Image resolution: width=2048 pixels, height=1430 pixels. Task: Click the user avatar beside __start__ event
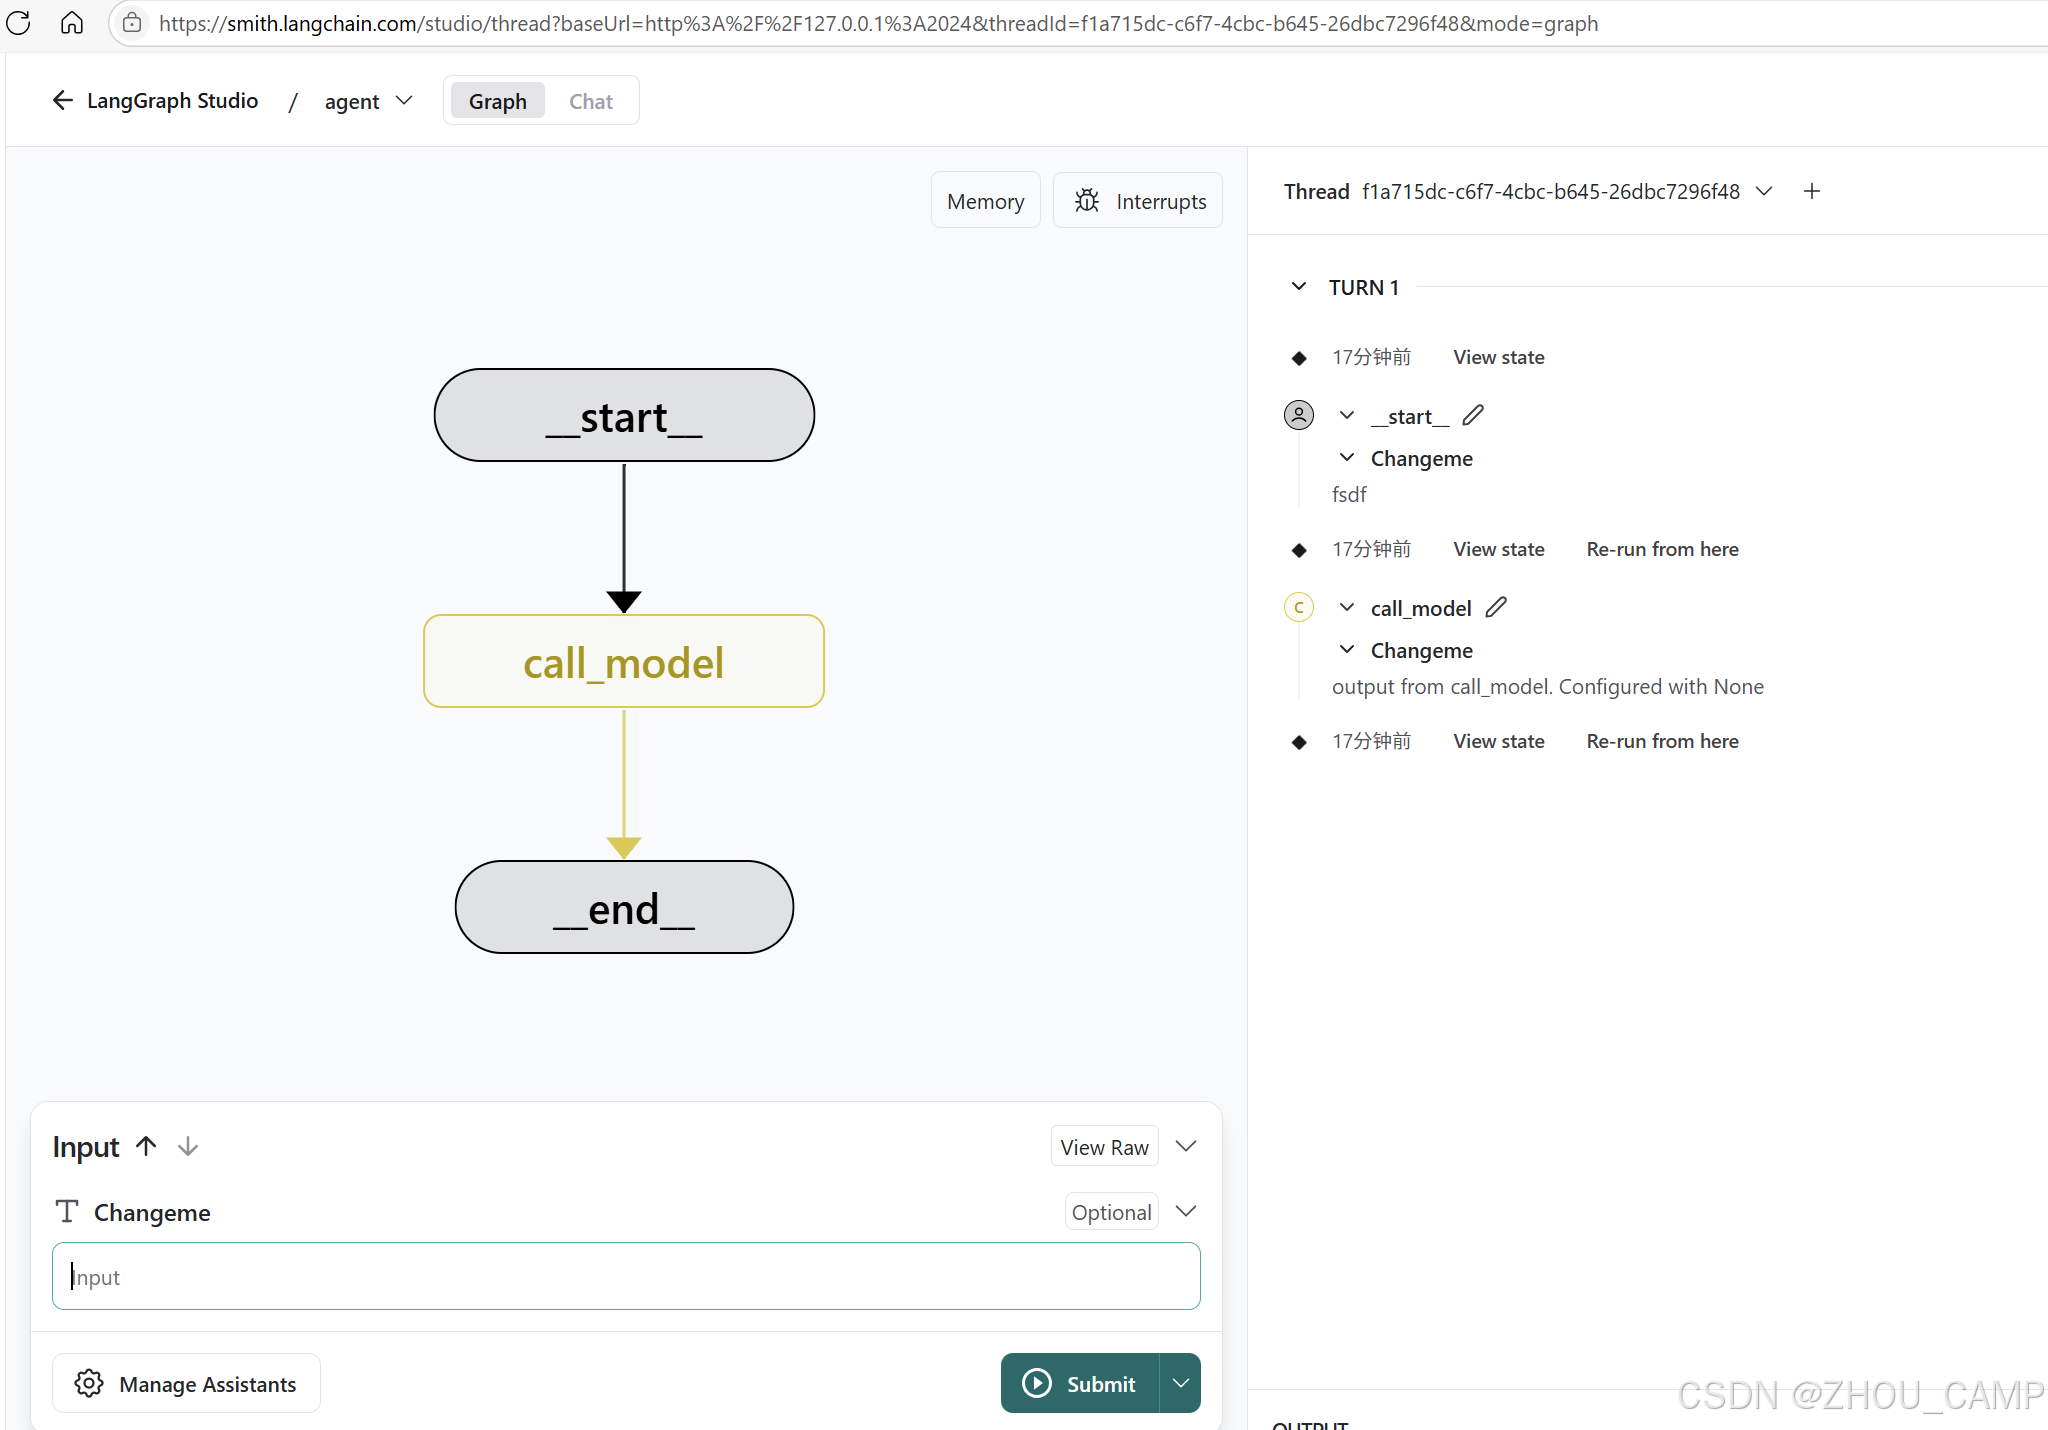pyautogui.click(x=1298, y=415)
